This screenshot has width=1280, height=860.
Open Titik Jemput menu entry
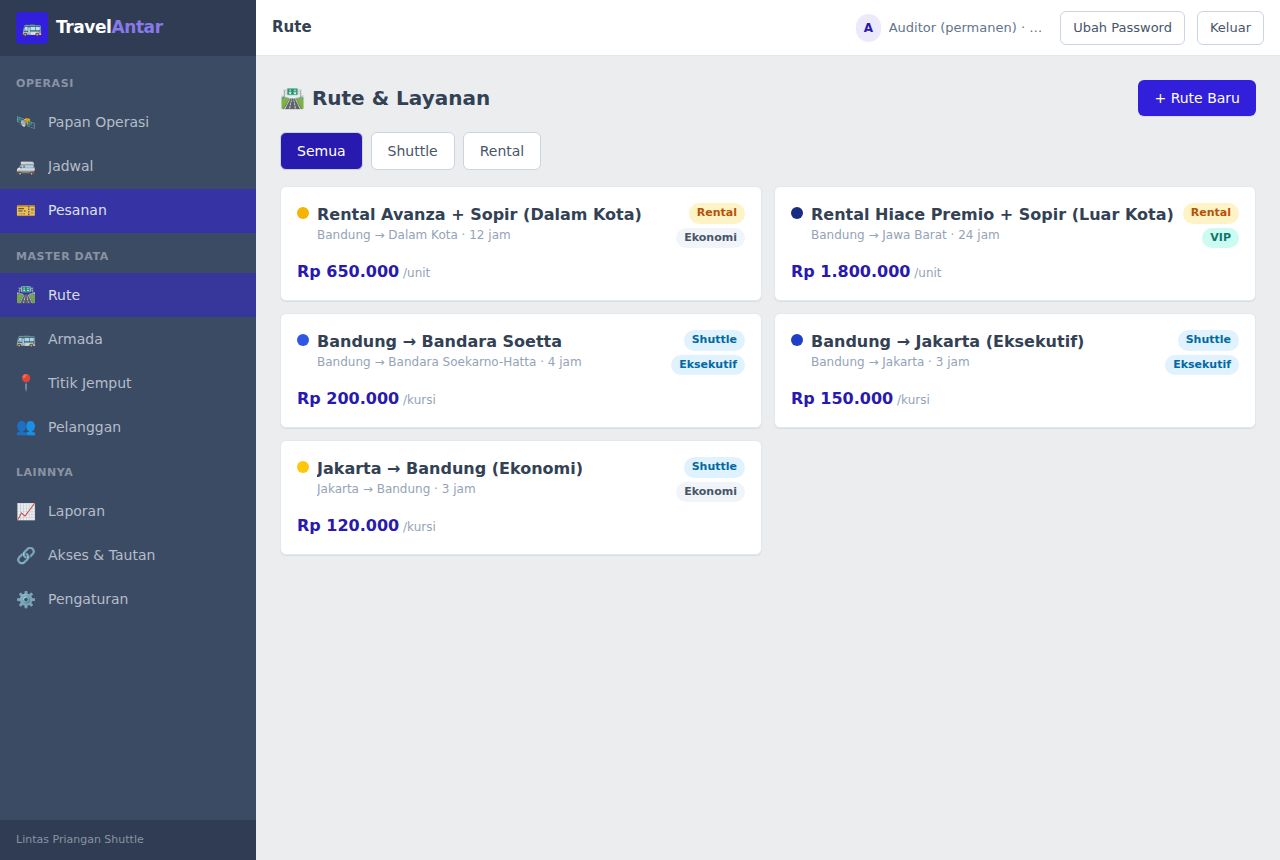(x=128, y=383)
